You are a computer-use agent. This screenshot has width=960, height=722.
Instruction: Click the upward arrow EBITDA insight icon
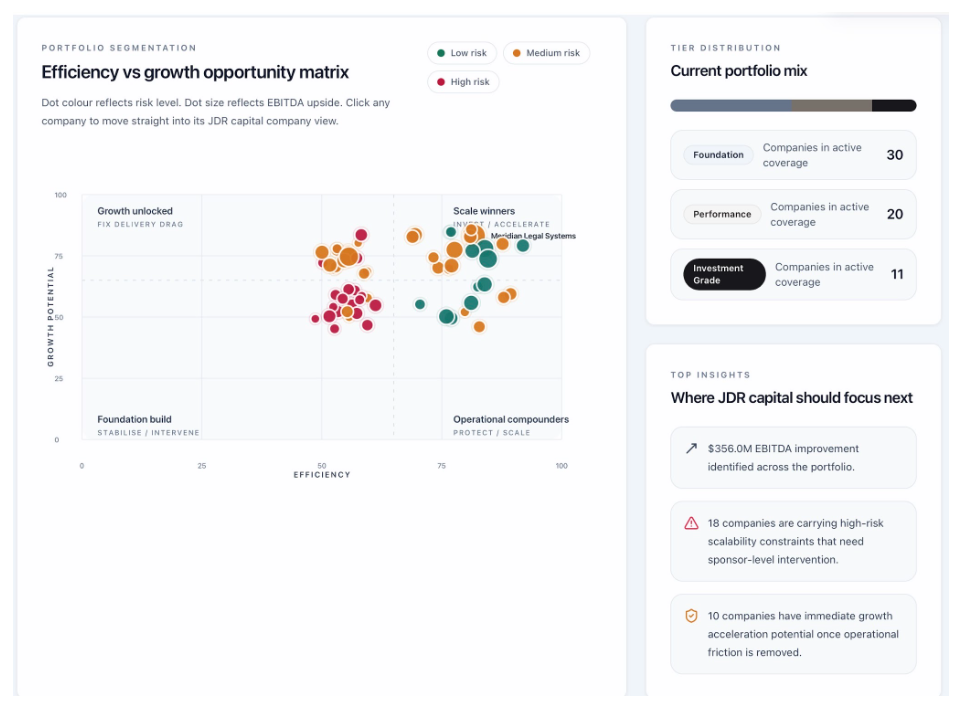[691, 448]
